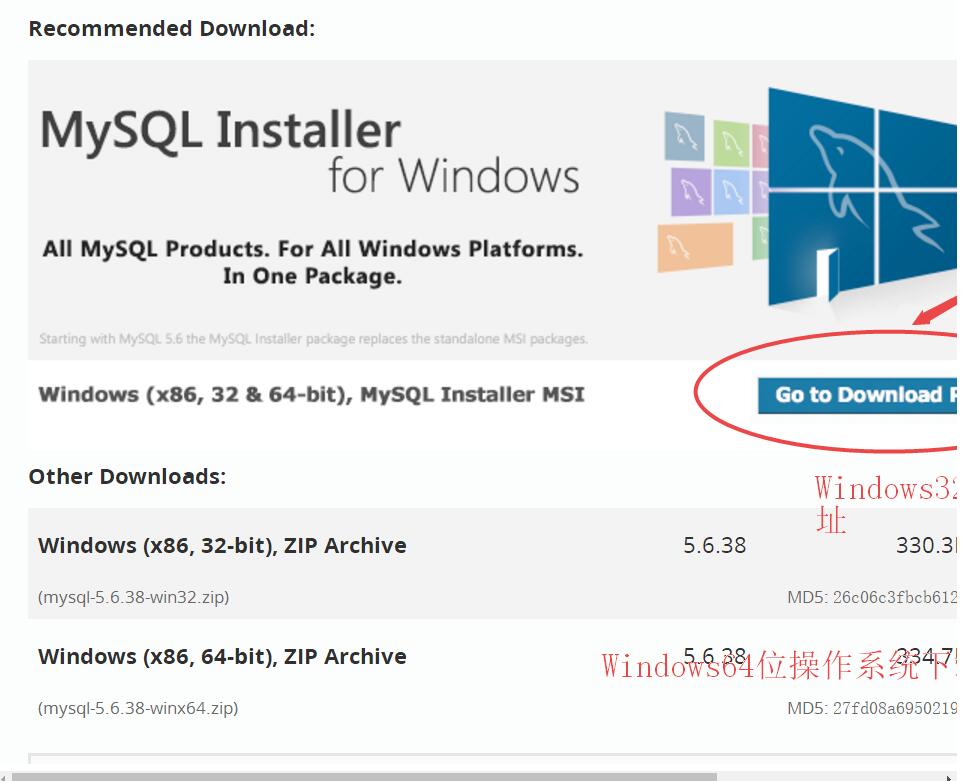Click the right scroll arrow on the horizontal scrollbar
Screen dimensions: 961x781
pos(951,776)
